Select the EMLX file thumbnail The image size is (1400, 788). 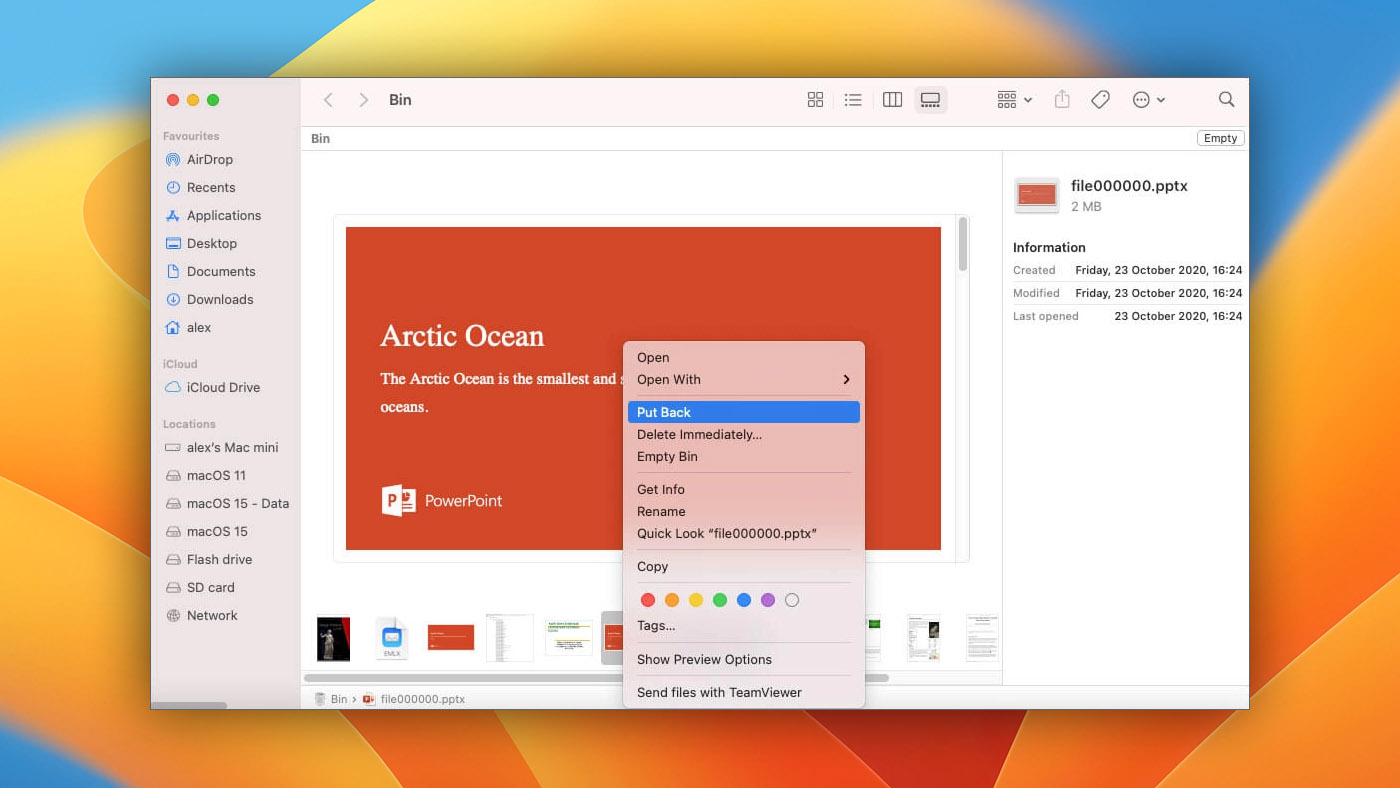point(392,638)
